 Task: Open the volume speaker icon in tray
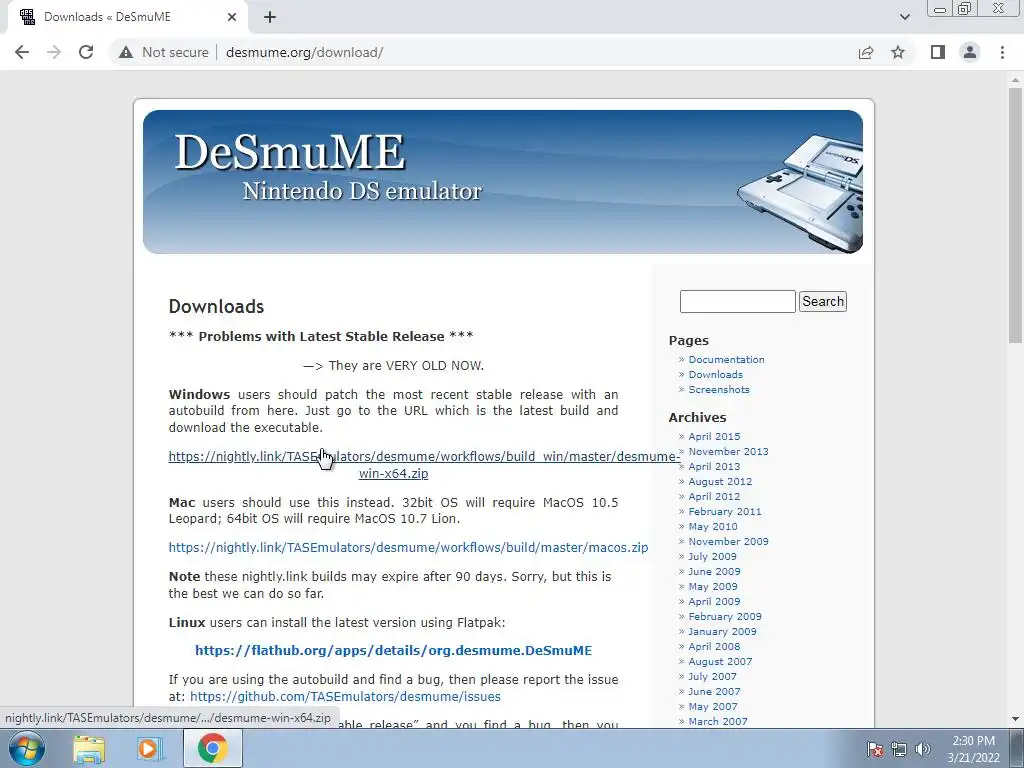(923, 749)
